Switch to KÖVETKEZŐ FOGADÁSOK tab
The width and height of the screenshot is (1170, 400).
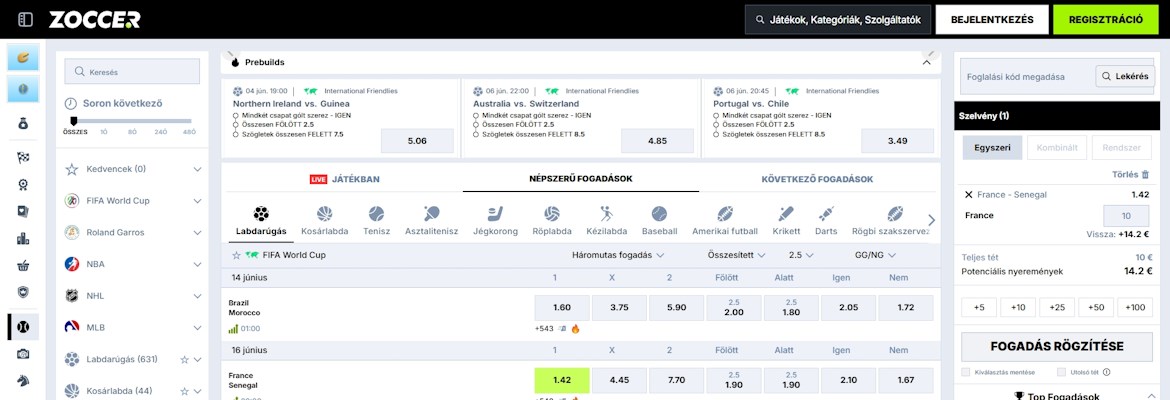pyautogui.click(x=817, y=179)
